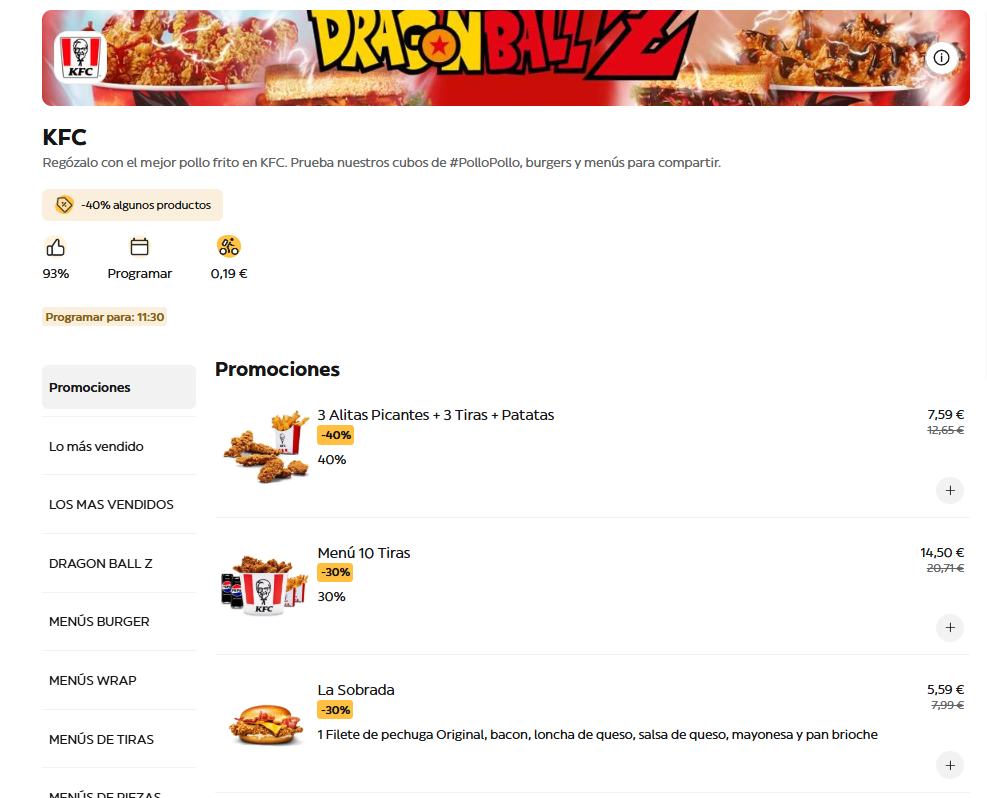Screen dimensions: 987x798
Task: Open La Sobrada burger title
Action: point(356,690)
